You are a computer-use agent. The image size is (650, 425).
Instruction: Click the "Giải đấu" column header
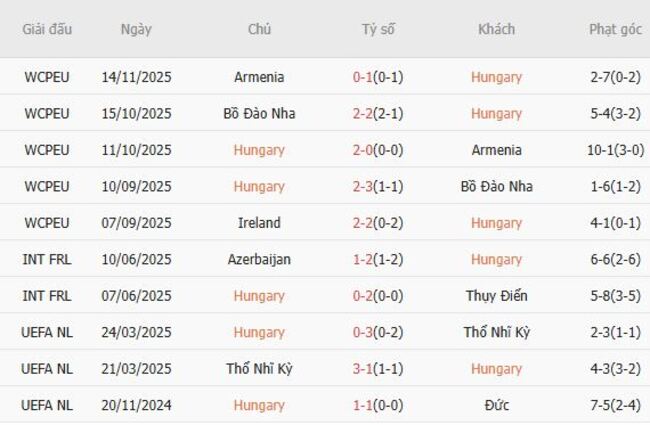tap(47, 29)
